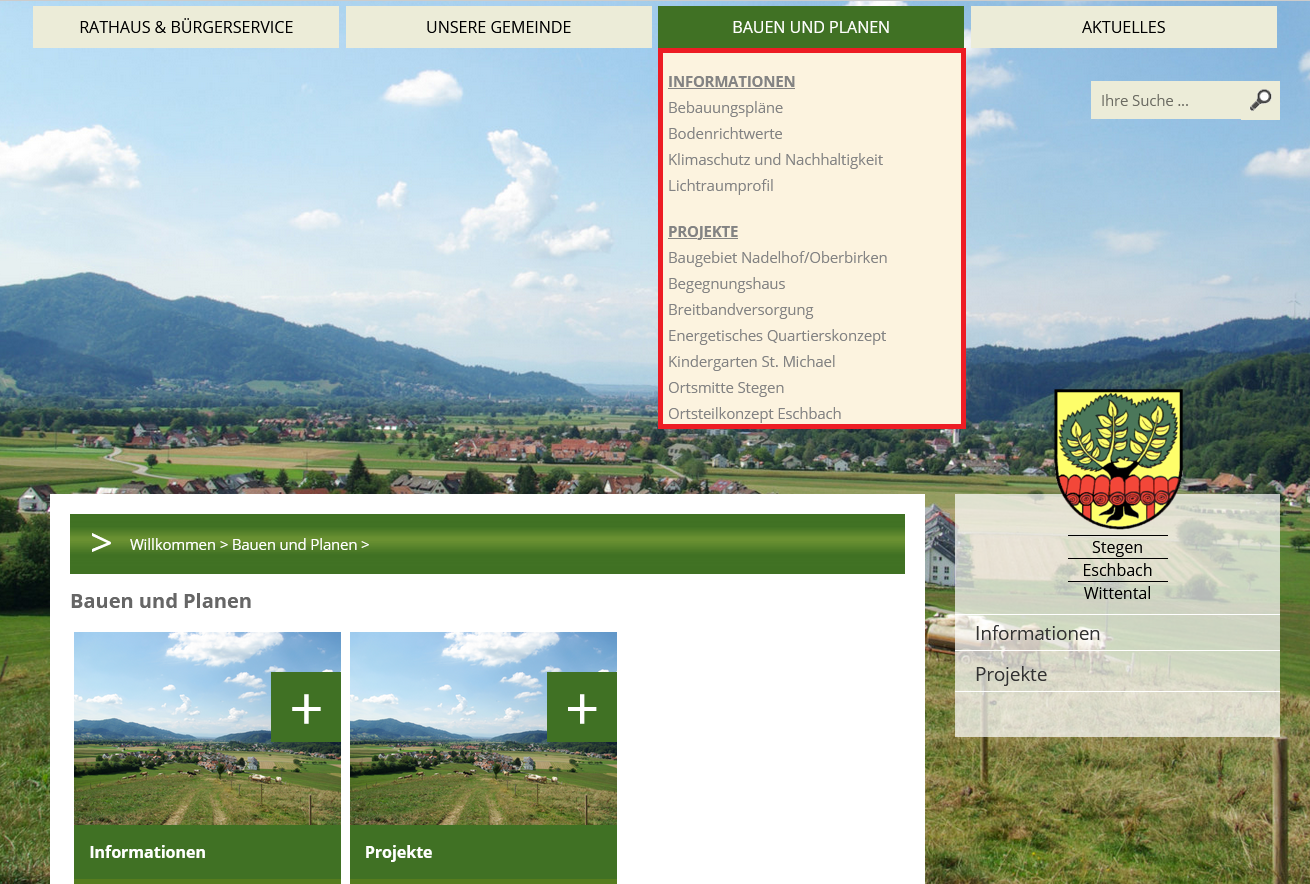Expand Projekte in the right sidebar
Screen dimensions: 1310x884
point(1011,674)
